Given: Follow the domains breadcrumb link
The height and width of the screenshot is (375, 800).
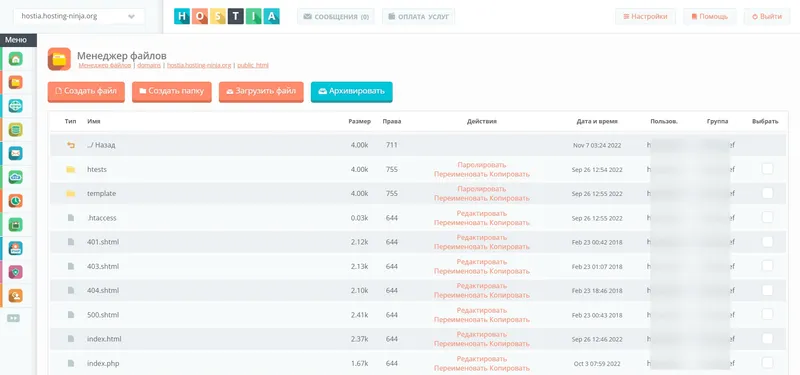Looking at the screenshot, I should tap(149, 65).
